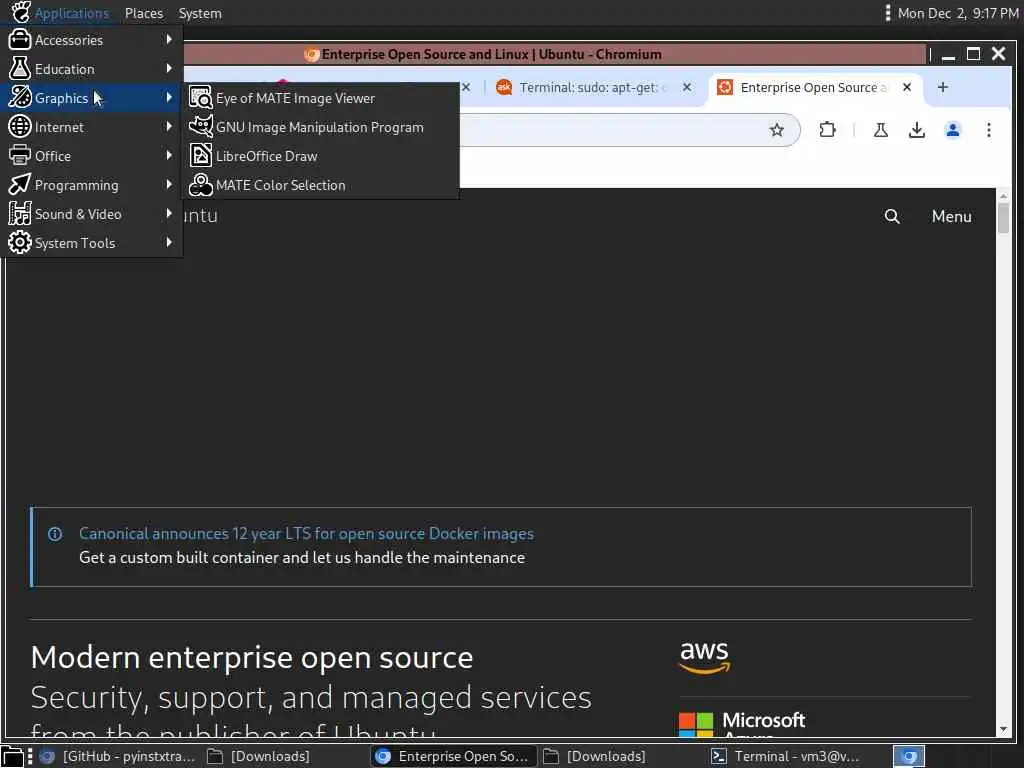Click the Office printer icon

[x=20, y=155]
